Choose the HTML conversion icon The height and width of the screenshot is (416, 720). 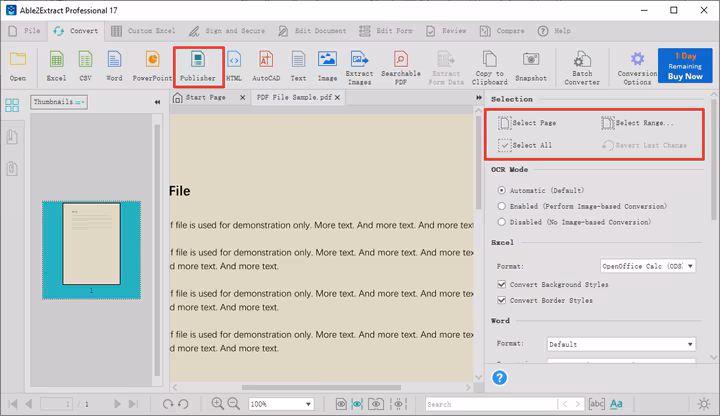point(234,66)
